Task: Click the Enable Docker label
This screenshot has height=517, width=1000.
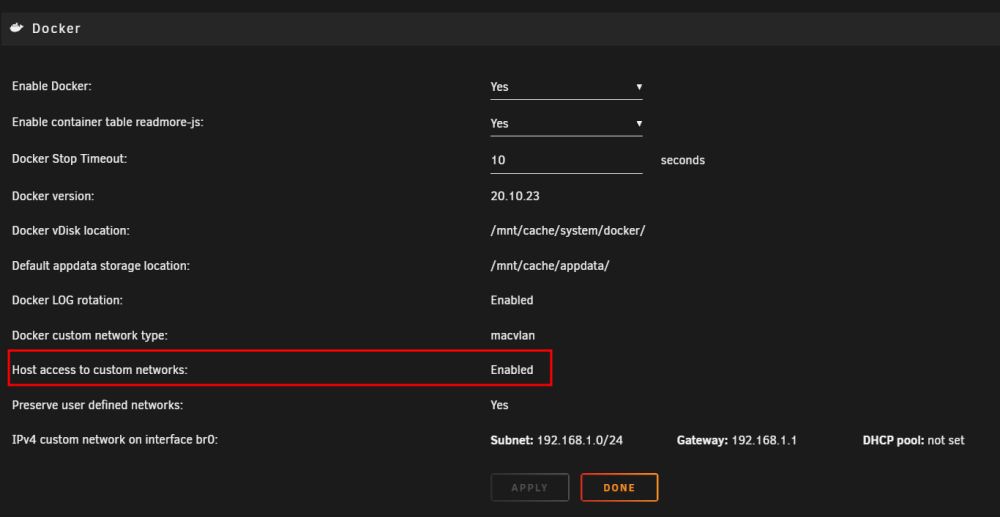Action: coord(52,86)
